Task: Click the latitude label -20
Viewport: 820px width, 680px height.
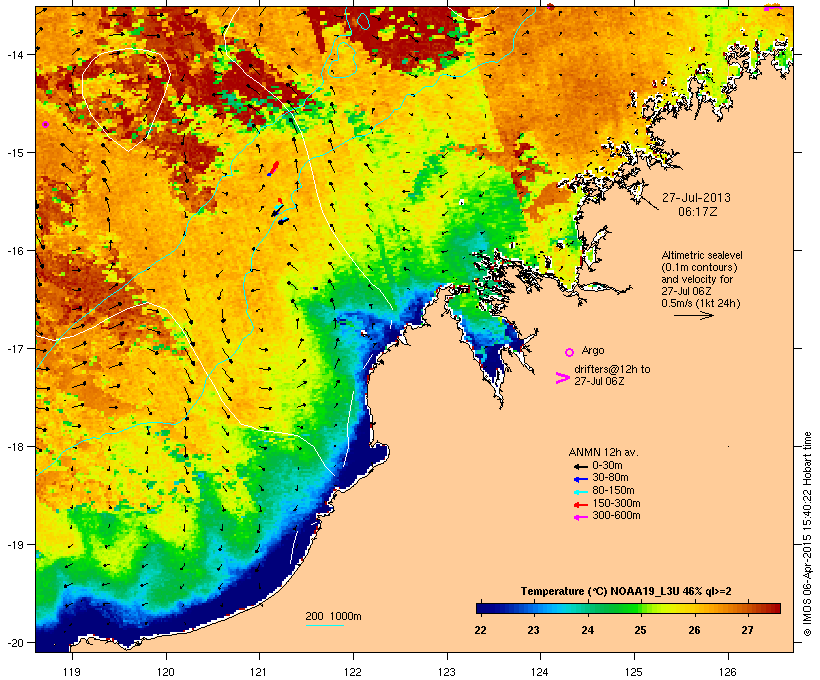Action: [x=15, y=643]
